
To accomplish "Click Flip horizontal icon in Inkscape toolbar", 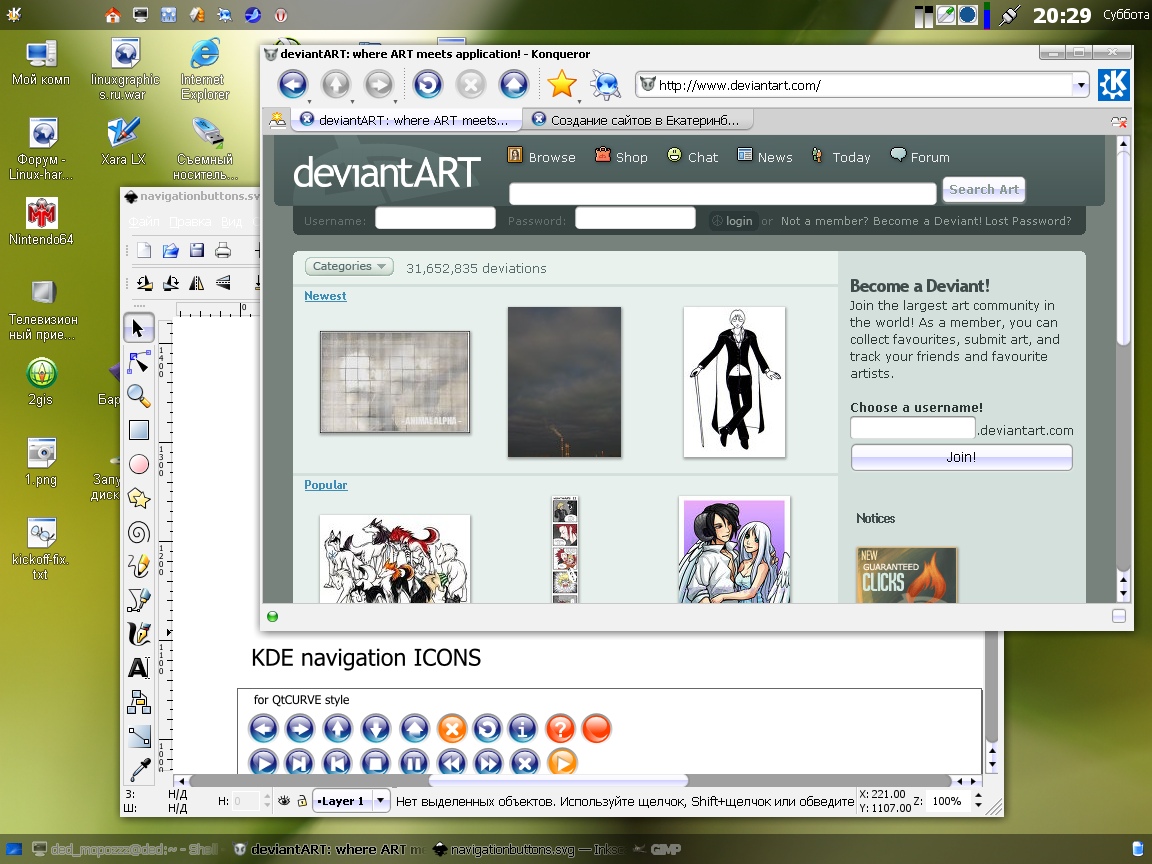I will (x=197, y=283).
